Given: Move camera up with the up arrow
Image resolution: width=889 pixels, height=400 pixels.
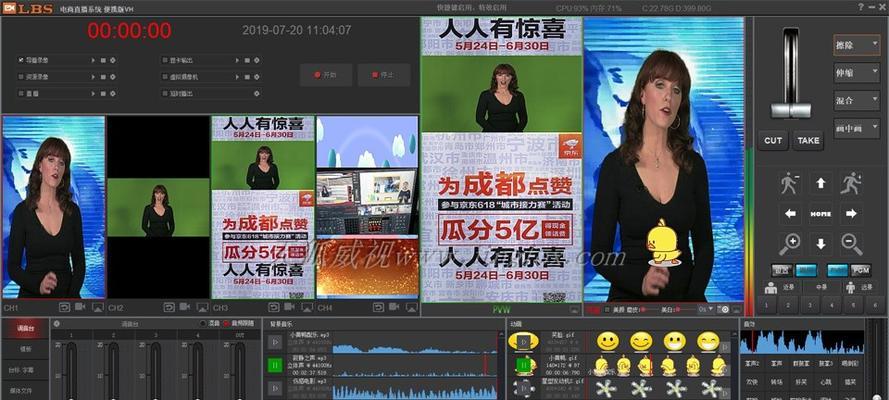Looking at the screenshot, I should click(x=820, y=184).
